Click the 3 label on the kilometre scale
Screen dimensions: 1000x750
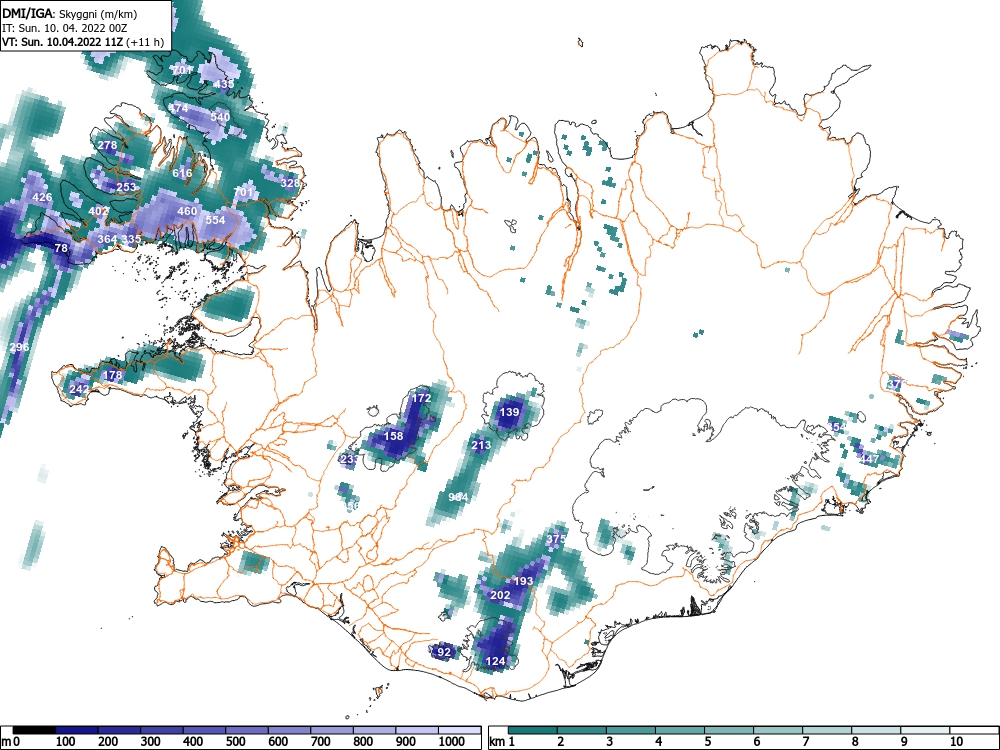point(609,742)
